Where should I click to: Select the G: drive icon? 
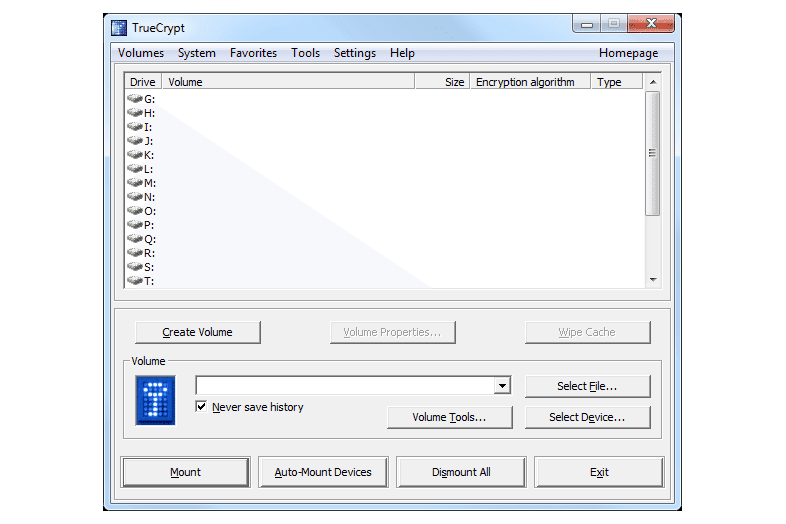[x=135, y=99]
